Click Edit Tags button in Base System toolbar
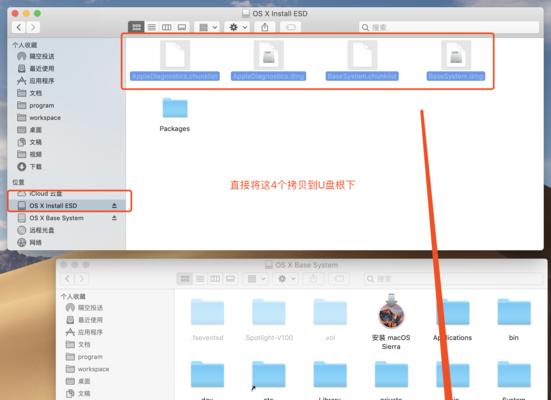 pyautogui.click(x=339, y=279)
